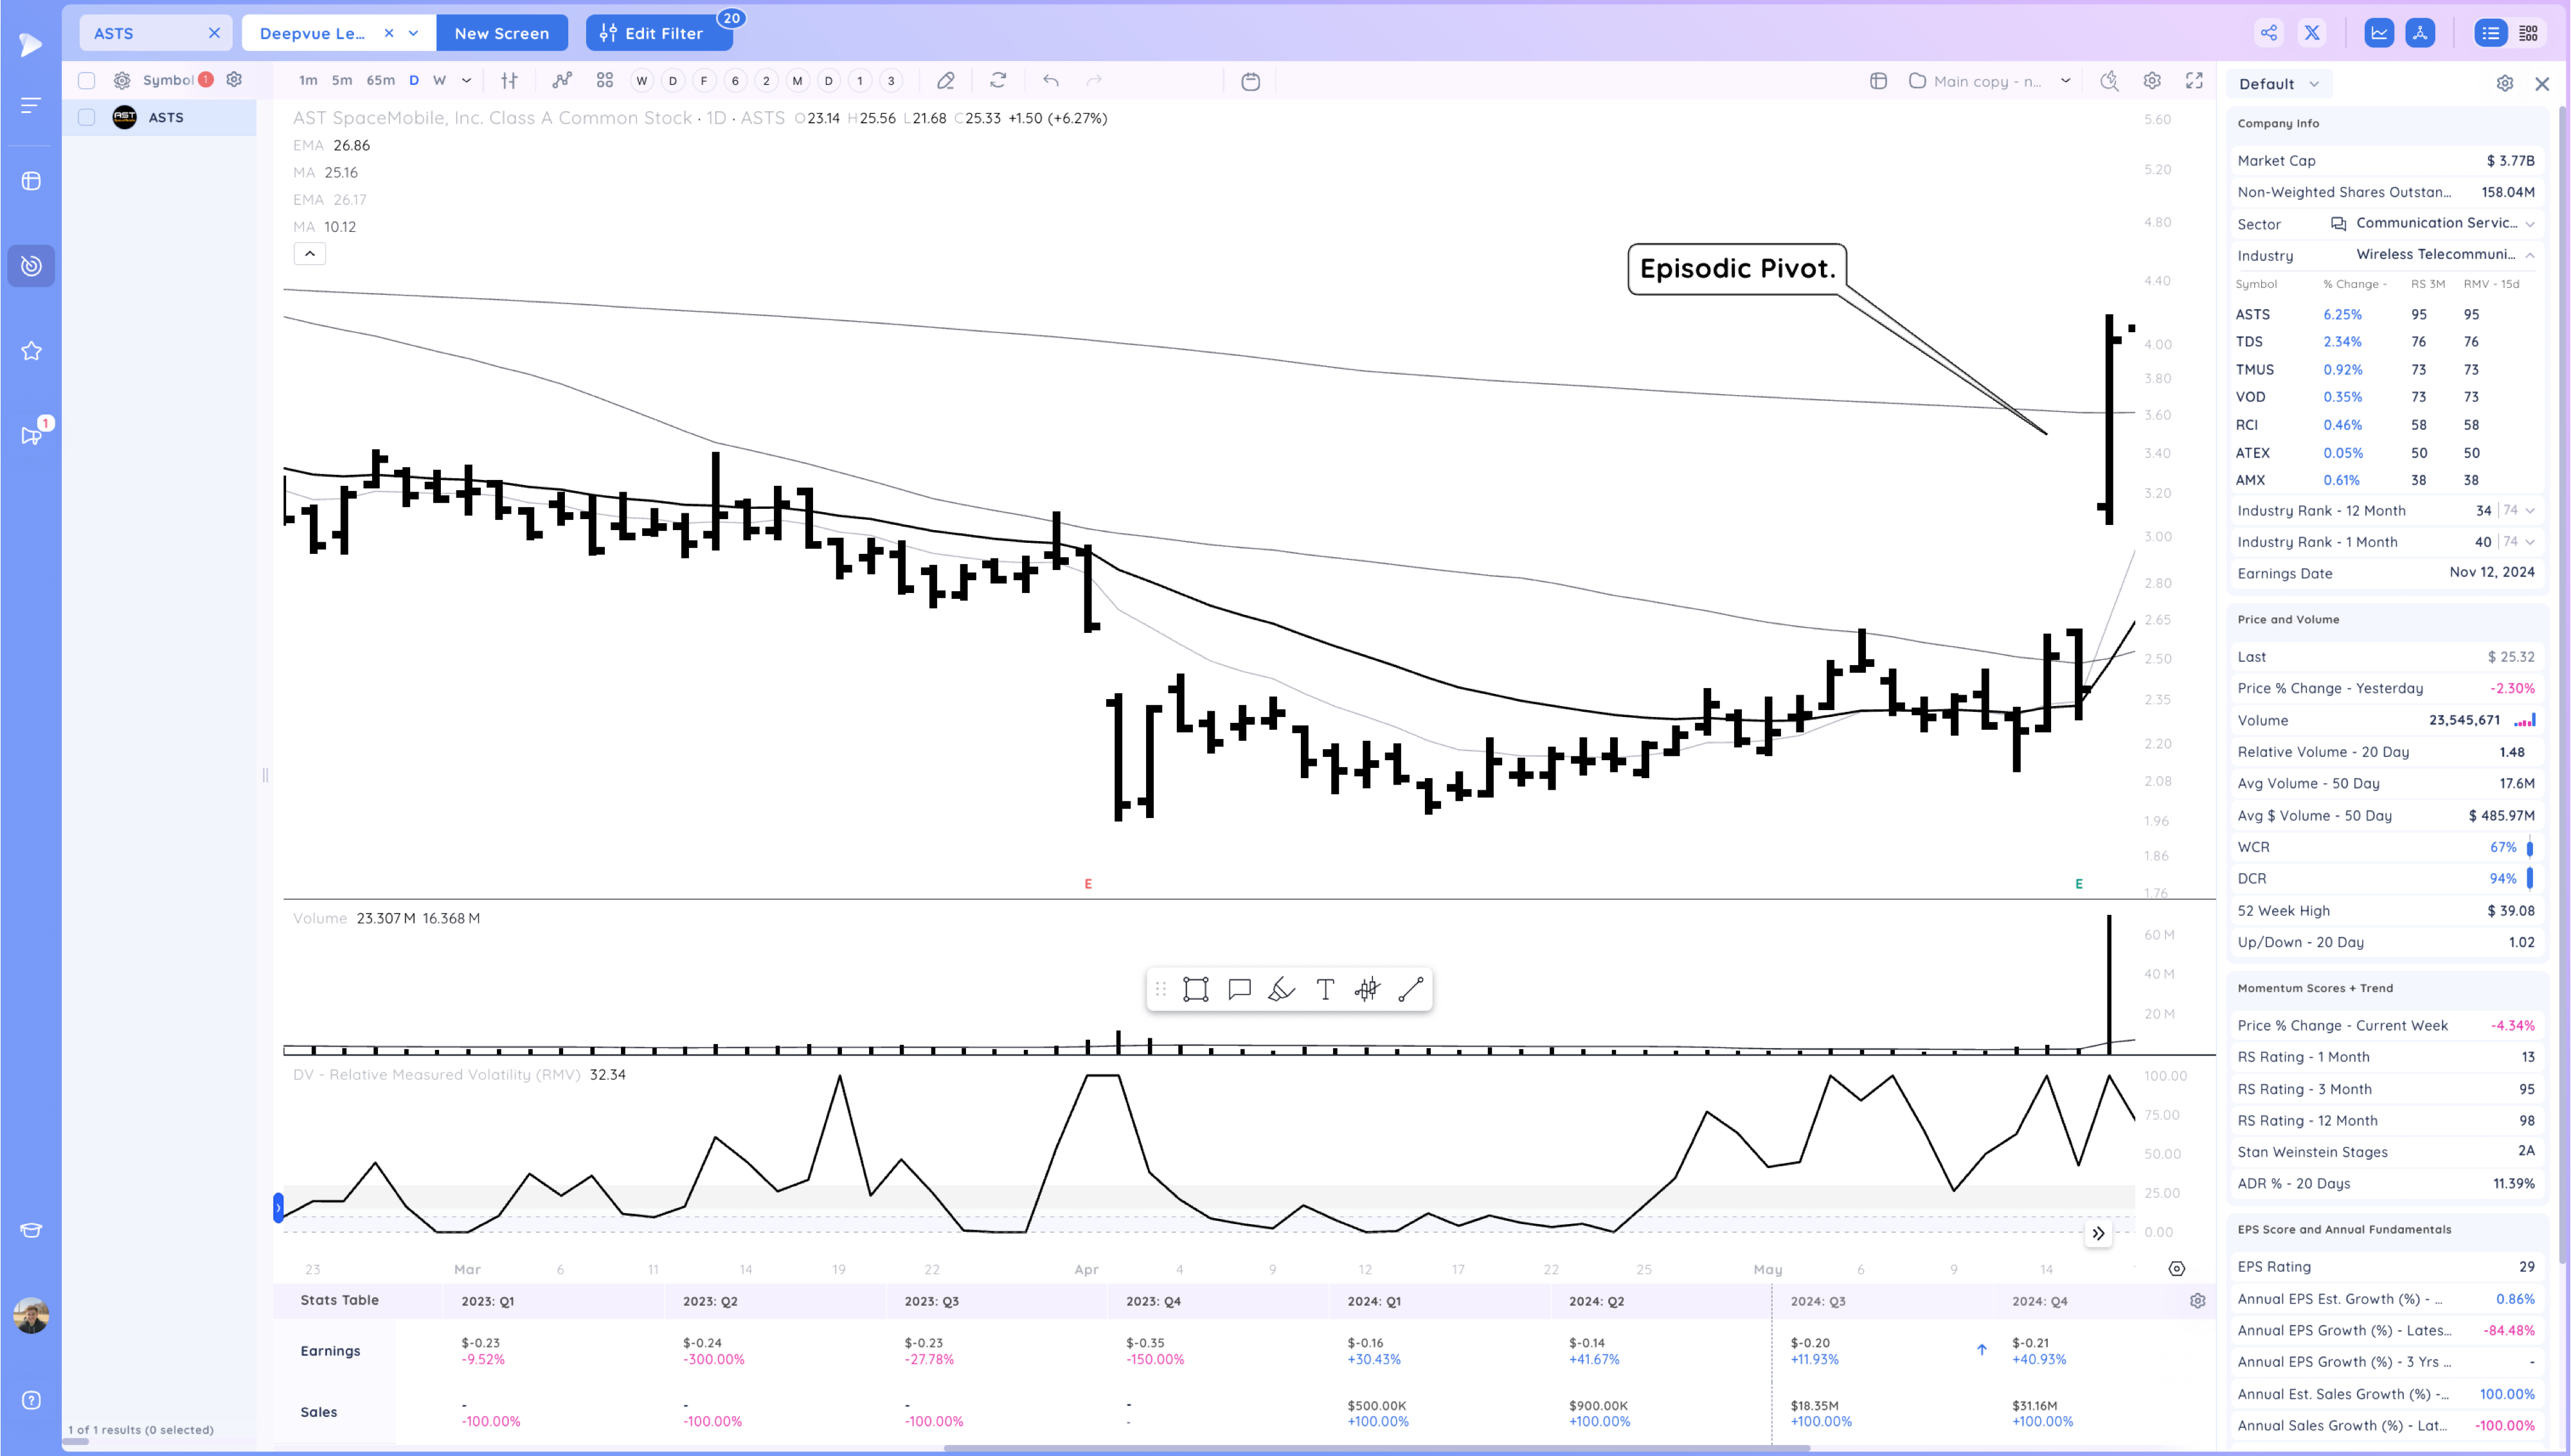
Task: Open the TMUS peer symbol link
Action: pos(2255,370)
